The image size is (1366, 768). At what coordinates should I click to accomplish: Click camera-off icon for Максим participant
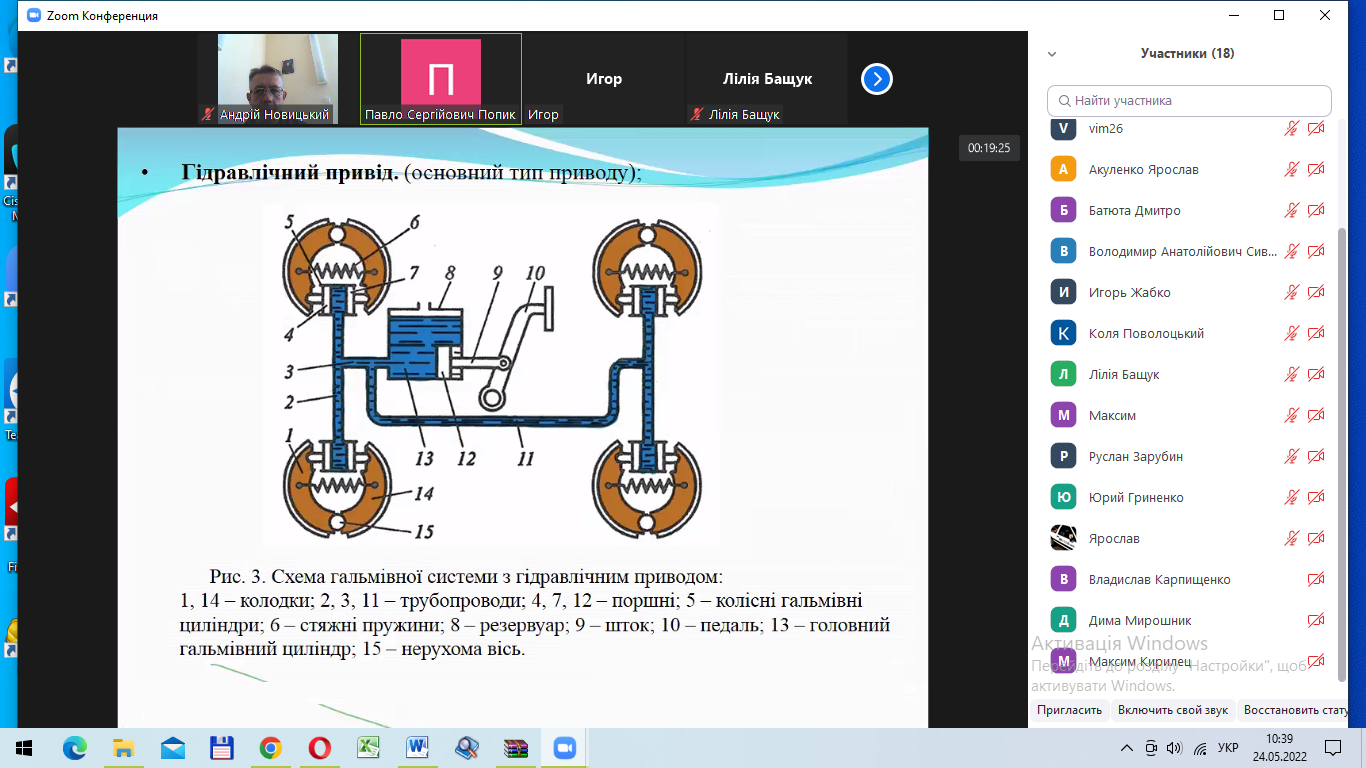(1316, 415)
